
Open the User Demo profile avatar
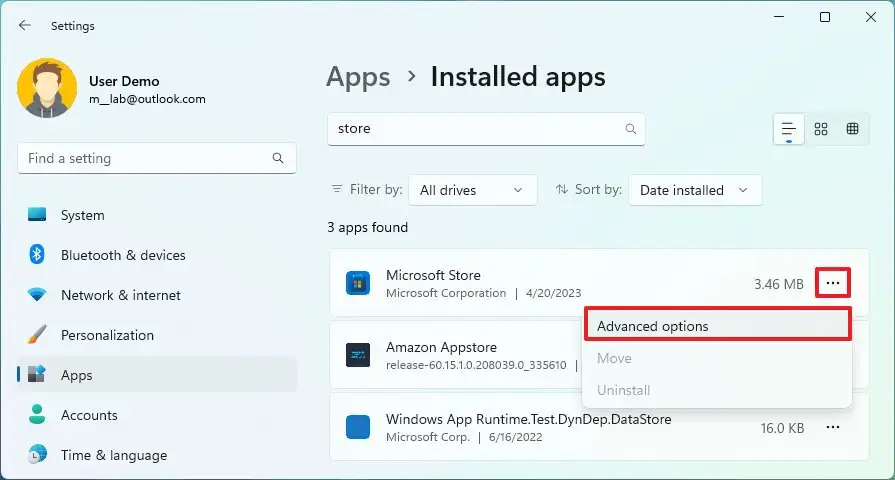tap(47, 88)
